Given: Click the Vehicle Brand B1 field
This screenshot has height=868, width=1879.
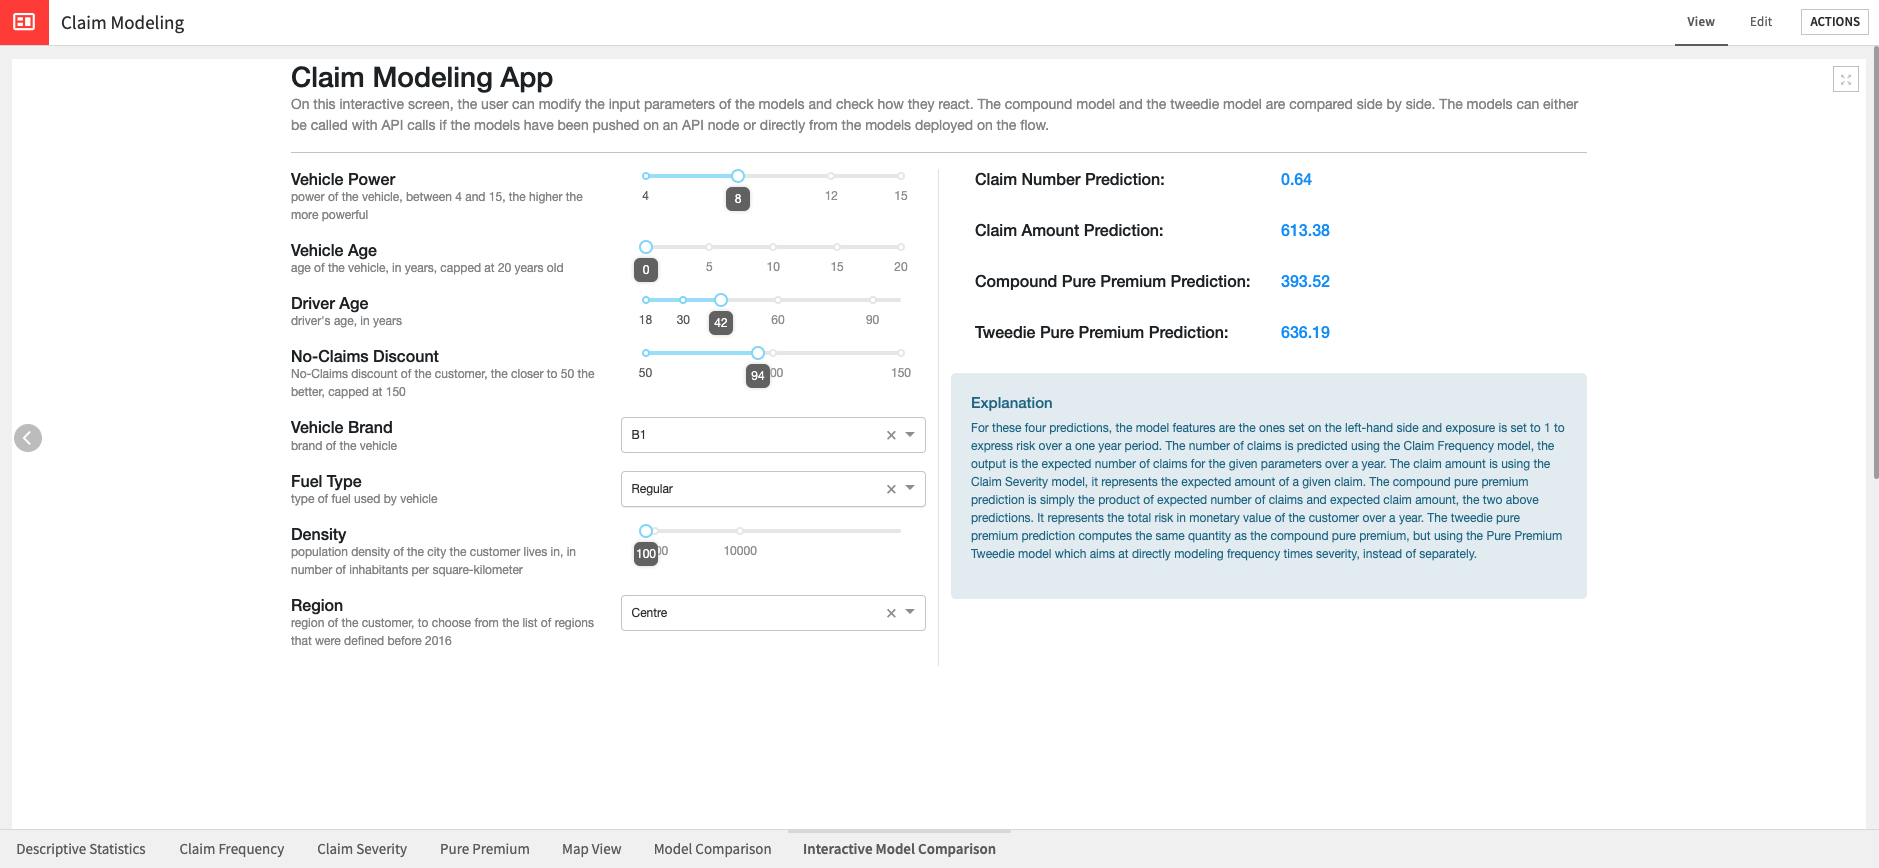Looking at the screenshot, I should pyautogui.click(x=773, y=435).
